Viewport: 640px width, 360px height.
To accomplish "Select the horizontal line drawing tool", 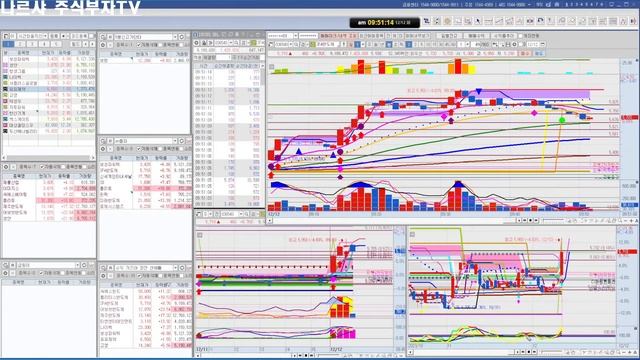I will point(488,21).
